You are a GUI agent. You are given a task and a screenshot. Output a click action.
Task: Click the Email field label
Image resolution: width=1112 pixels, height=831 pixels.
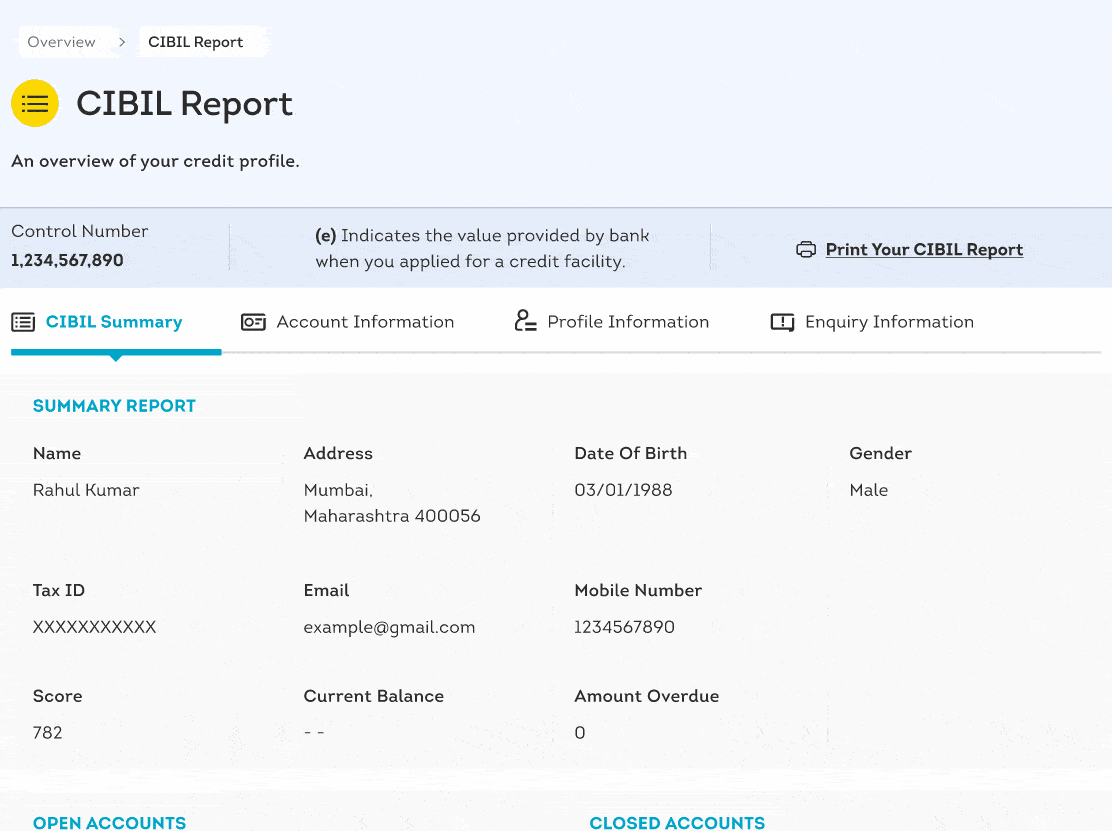pyautogui.click(x=326, y=590)
